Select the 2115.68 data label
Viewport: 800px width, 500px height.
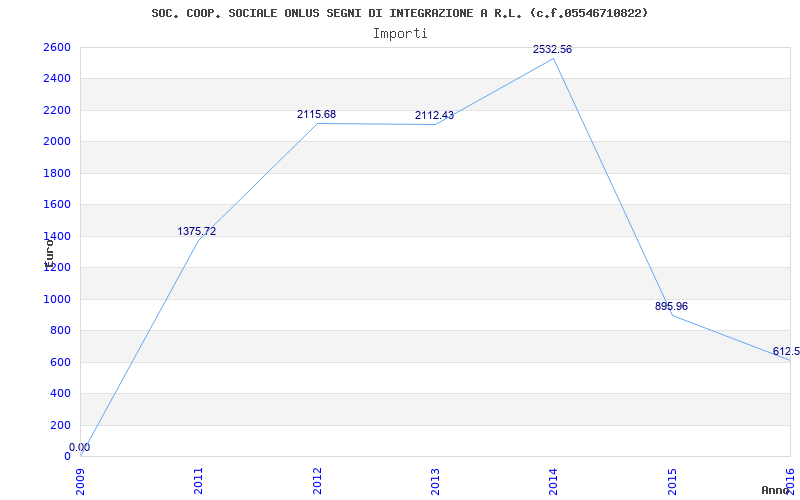(316, 114)
